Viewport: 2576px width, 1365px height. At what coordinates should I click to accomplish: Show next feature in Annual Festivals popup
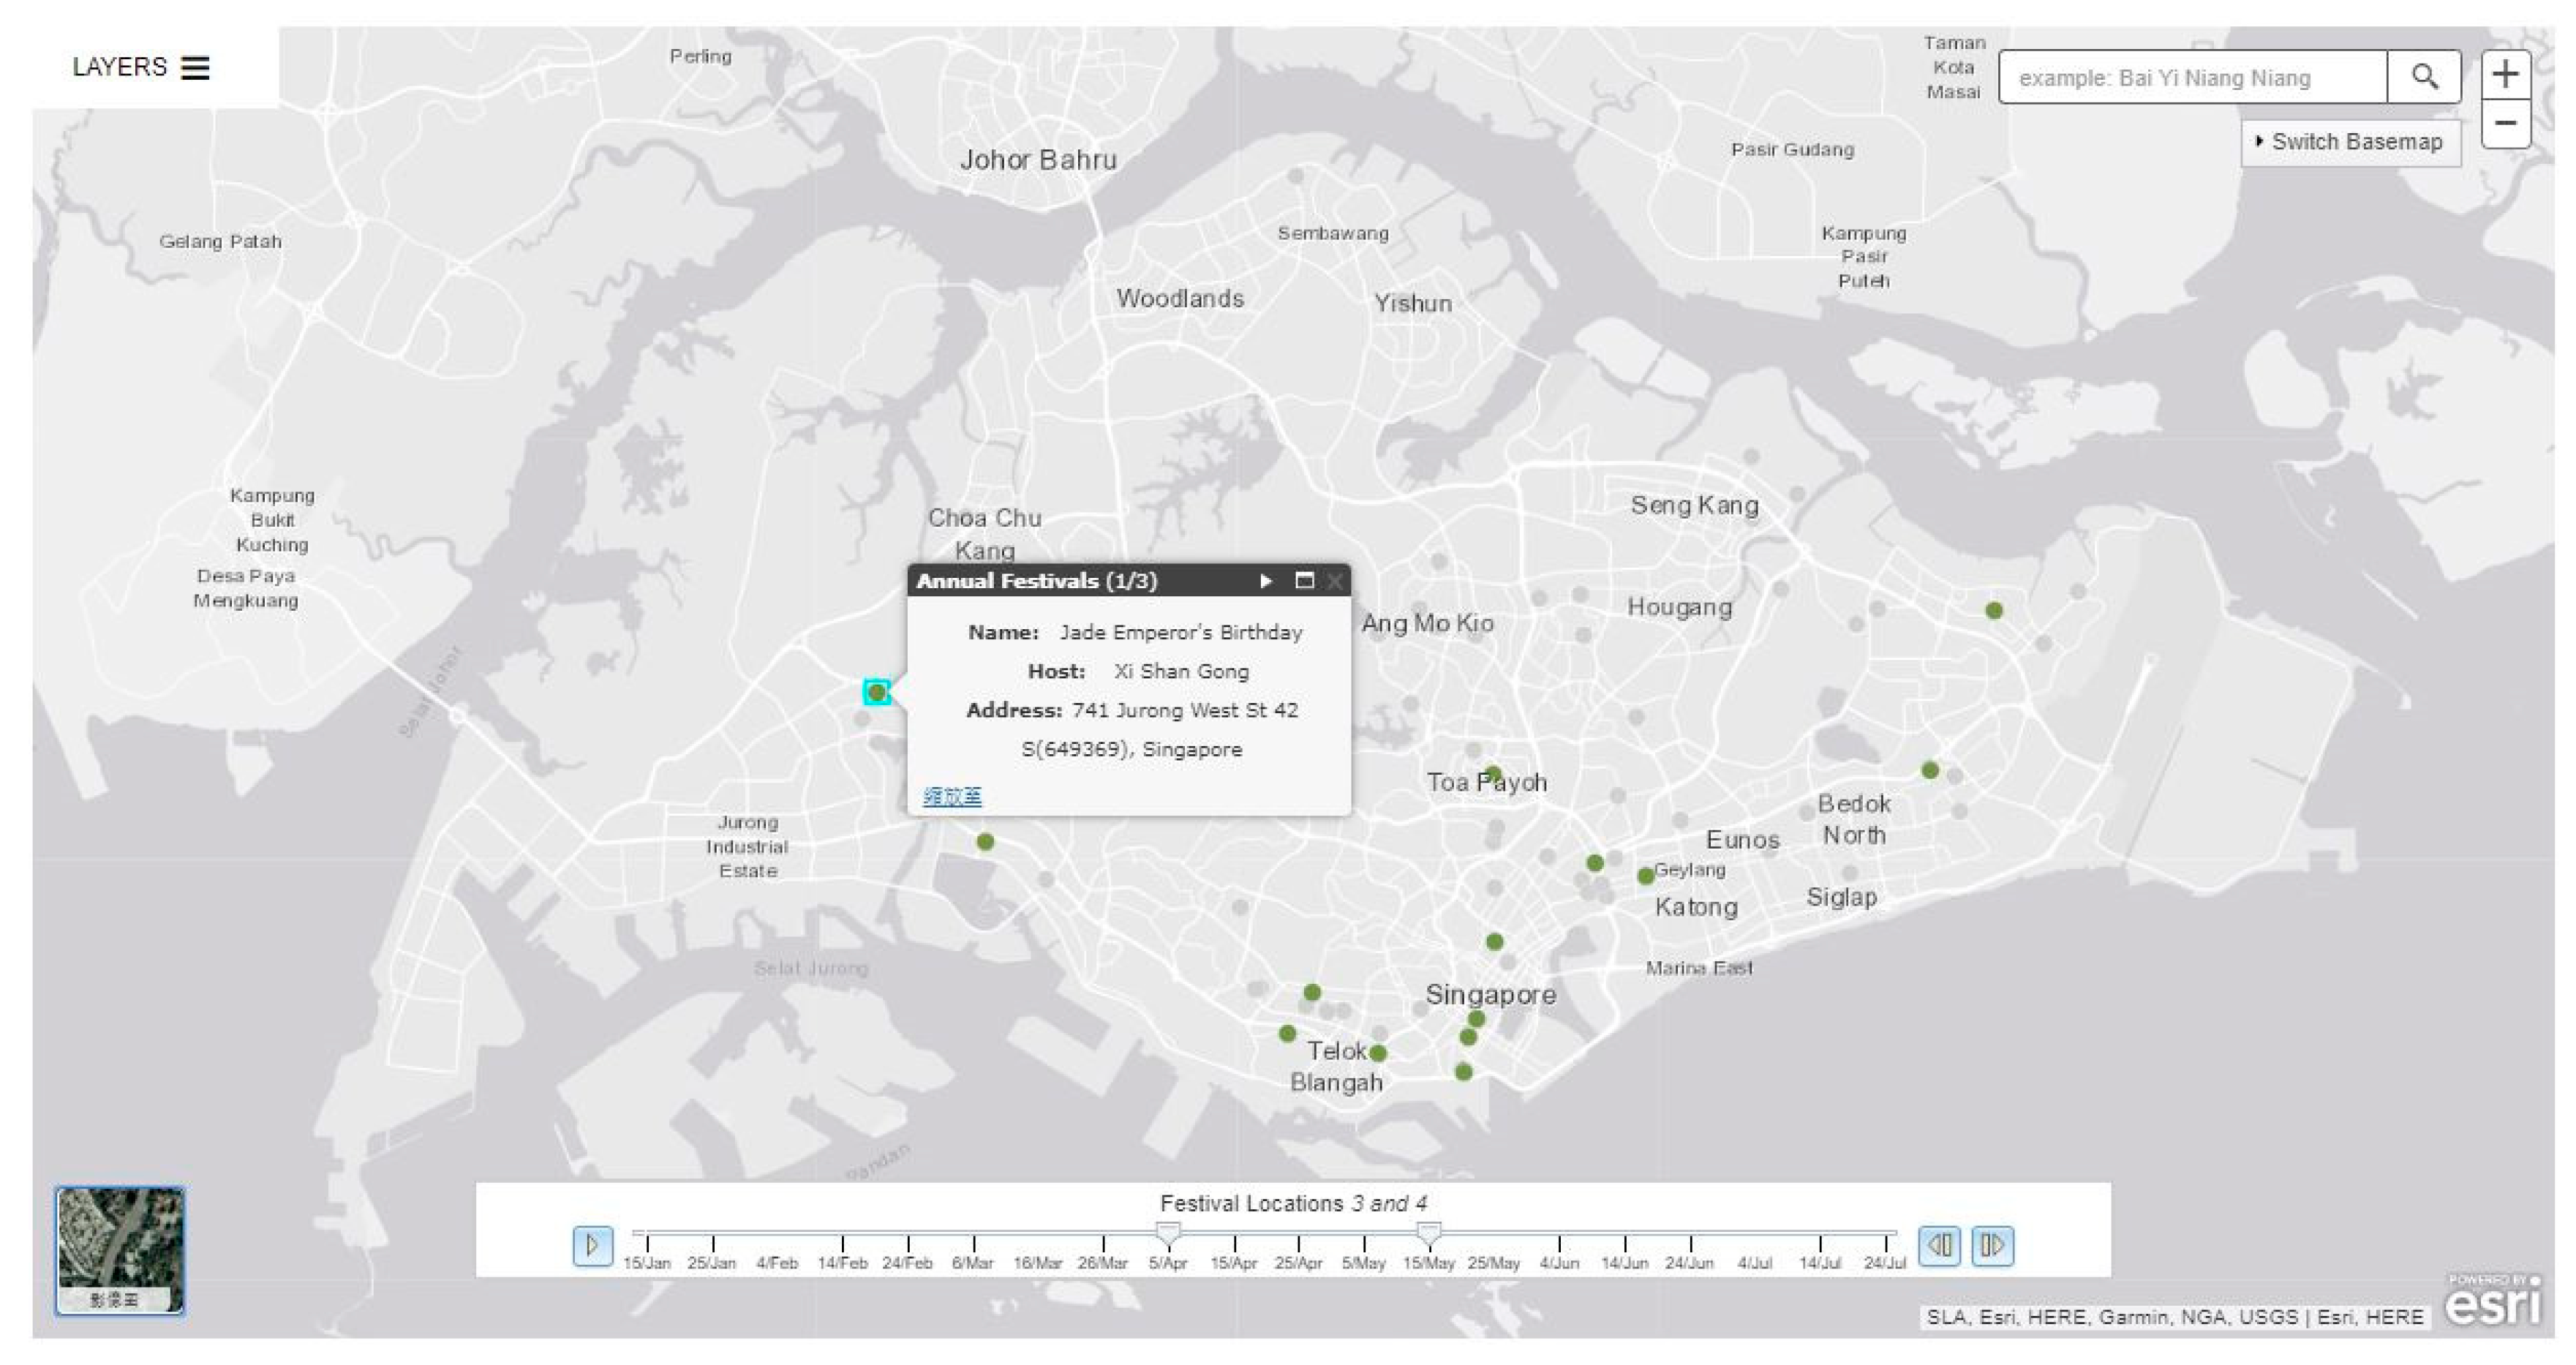1266,581
